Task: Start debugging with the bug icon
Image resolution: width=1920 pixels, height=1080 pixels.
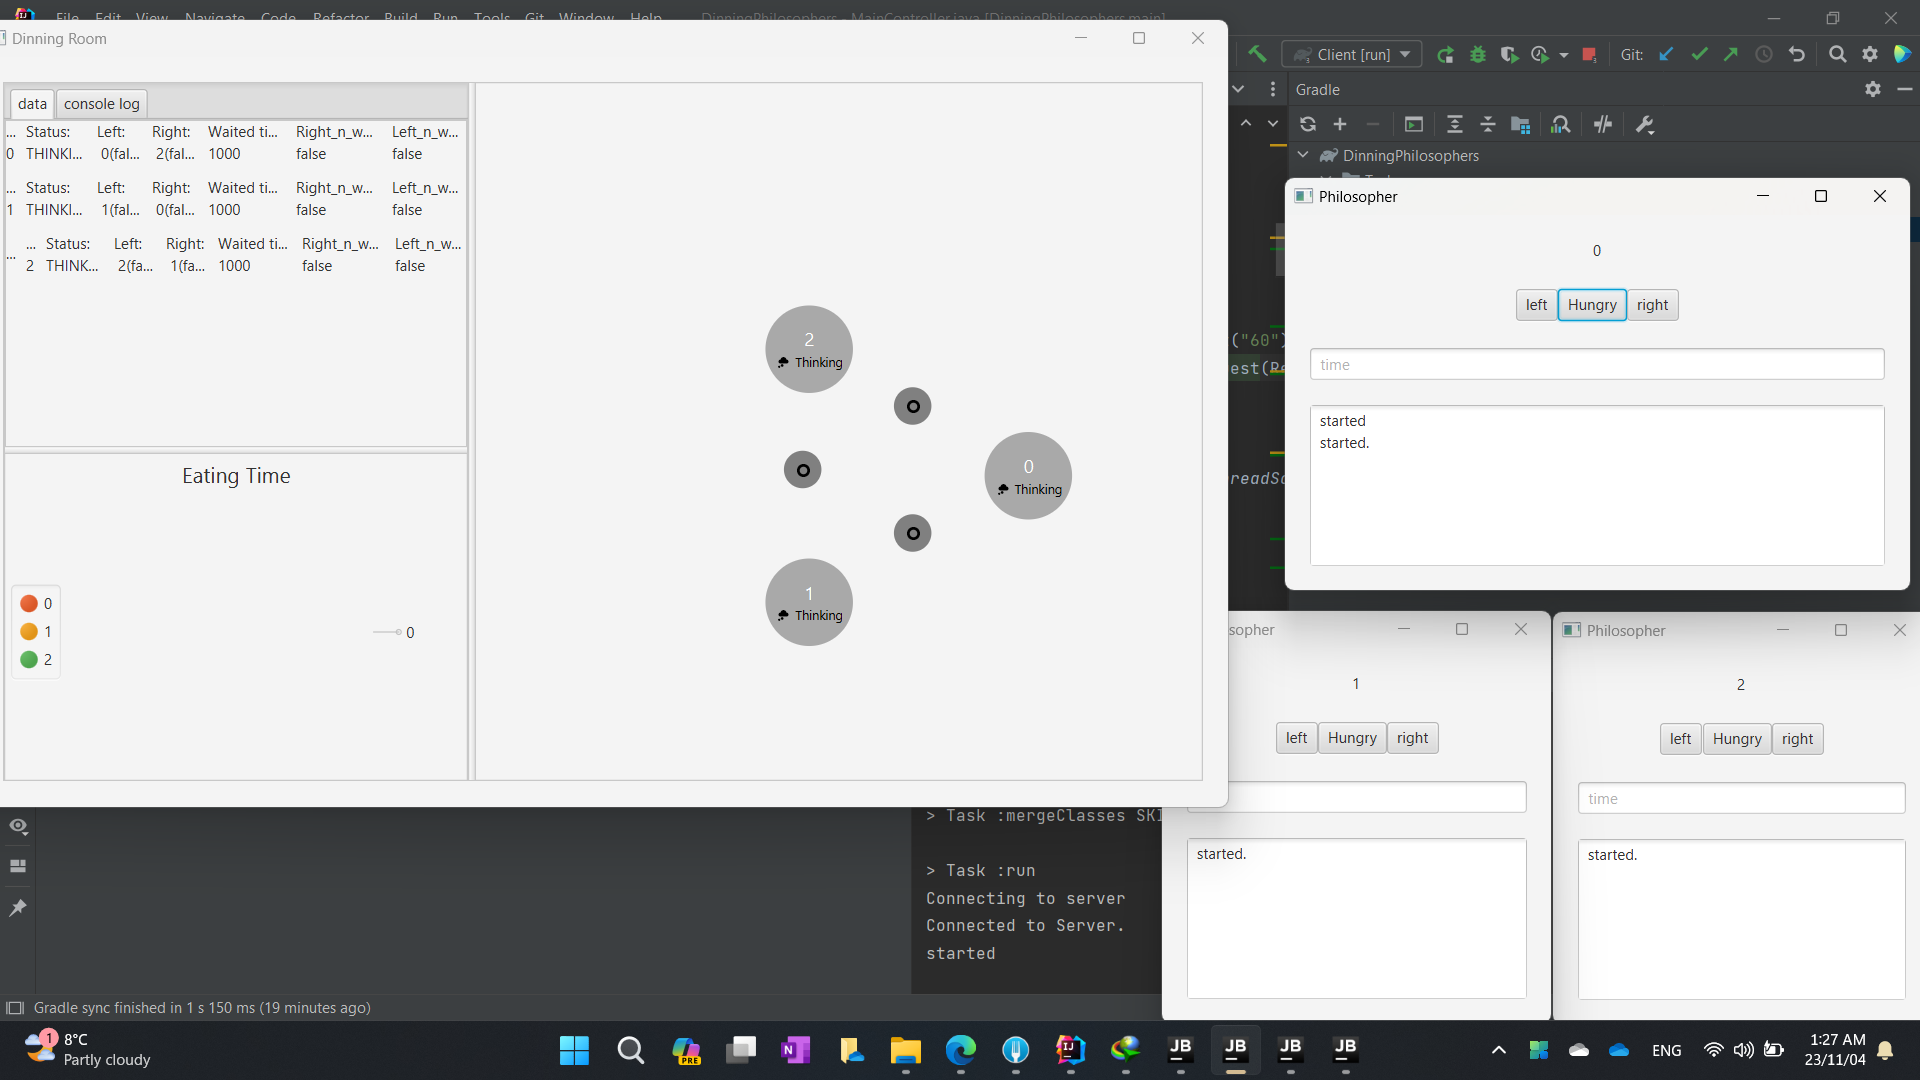Action: pyautogui.click(x=1477, y=54)
